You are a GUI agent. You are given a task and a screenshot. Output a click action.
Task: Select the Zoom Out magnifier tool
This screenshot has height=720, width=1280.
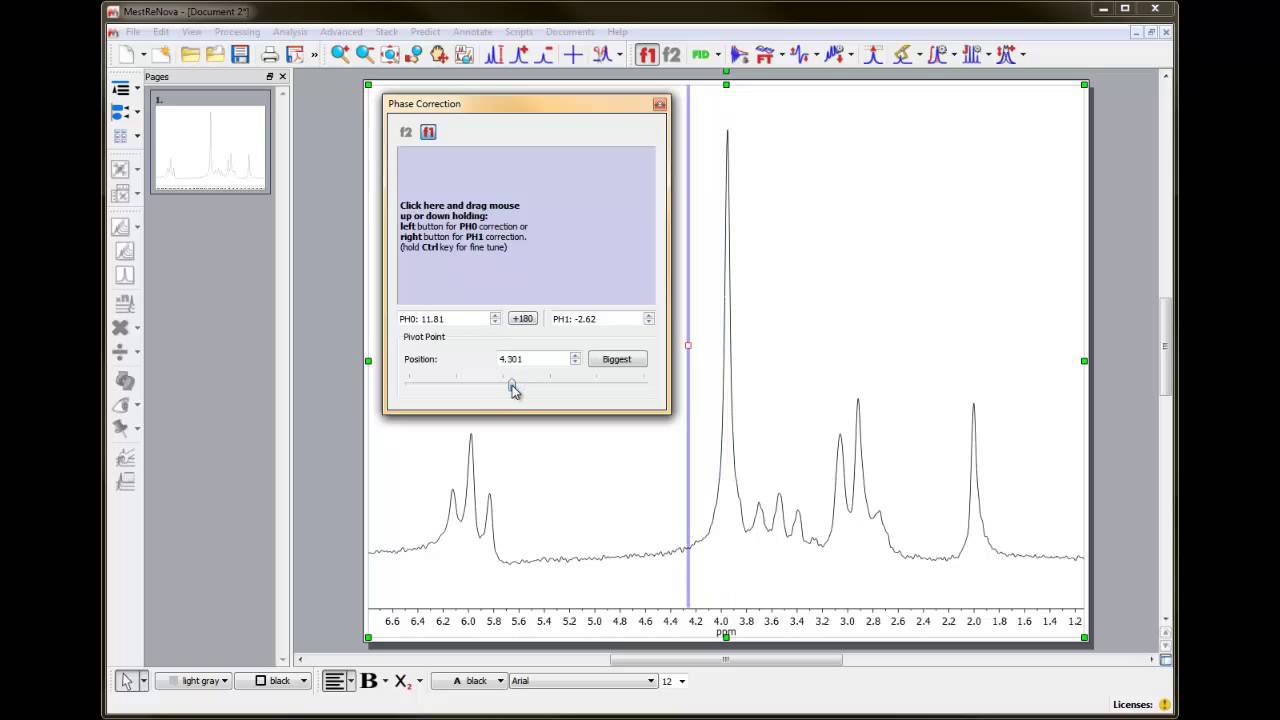point(365,54)
